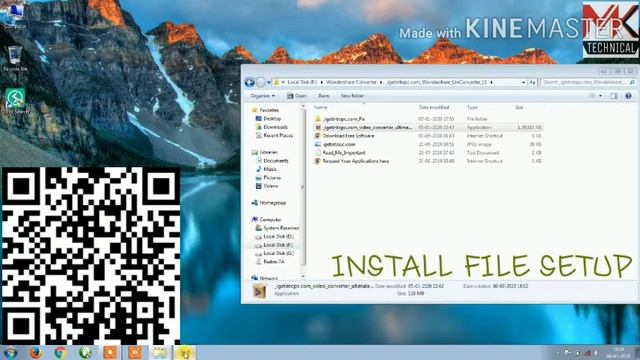Change the view with the views icon
Image resolution: width=640 pixels, height=360 pixels.
coord(592,96)
